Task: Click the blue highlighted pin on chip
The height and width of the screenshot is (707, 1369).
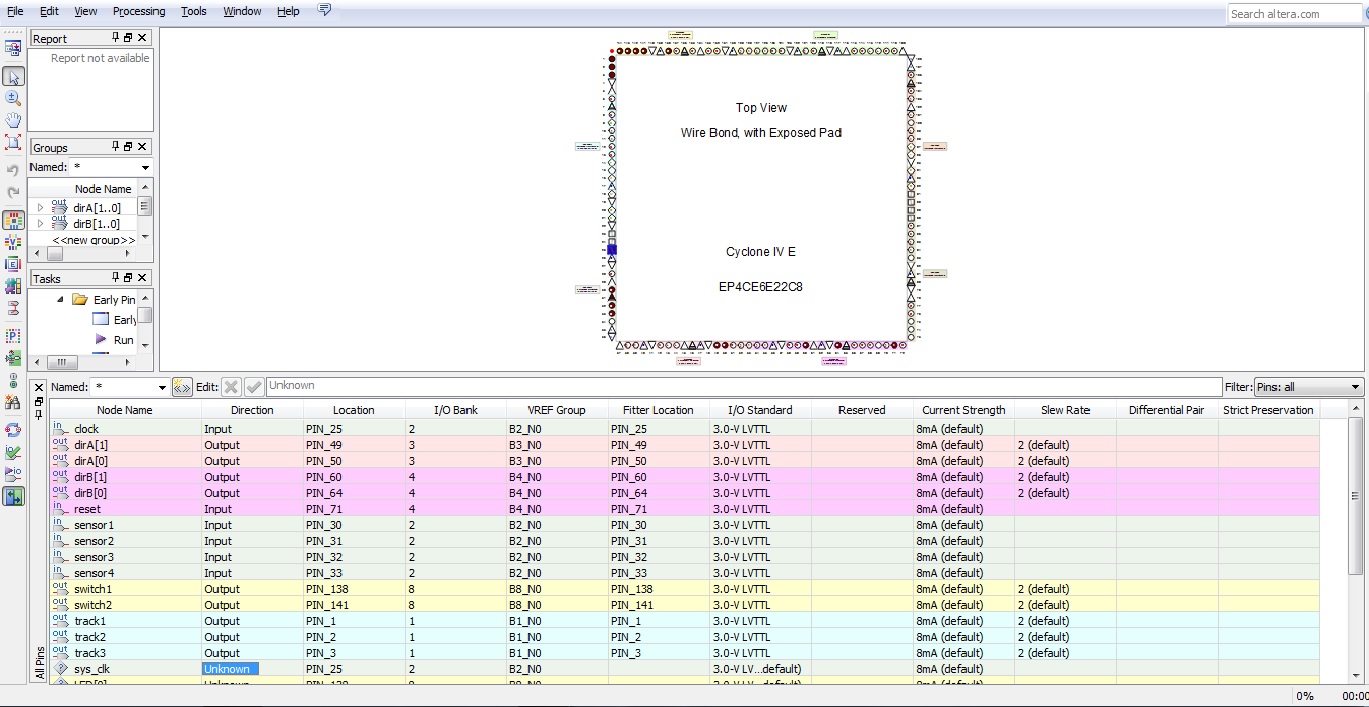Action: coord(612,250)
